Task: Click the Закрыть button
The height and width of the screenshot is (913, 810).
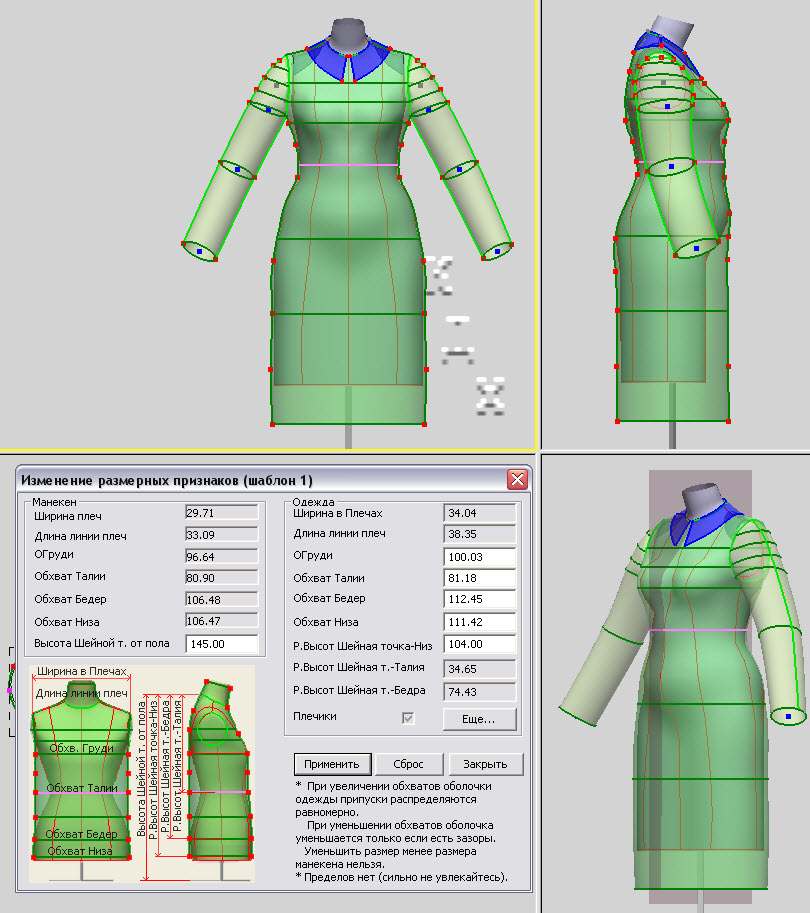Action: (x=485, y=764)
